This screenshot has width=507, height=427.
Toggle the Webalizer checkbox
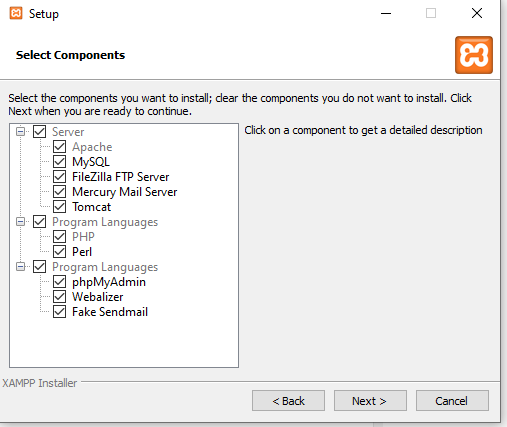point(59,297)
